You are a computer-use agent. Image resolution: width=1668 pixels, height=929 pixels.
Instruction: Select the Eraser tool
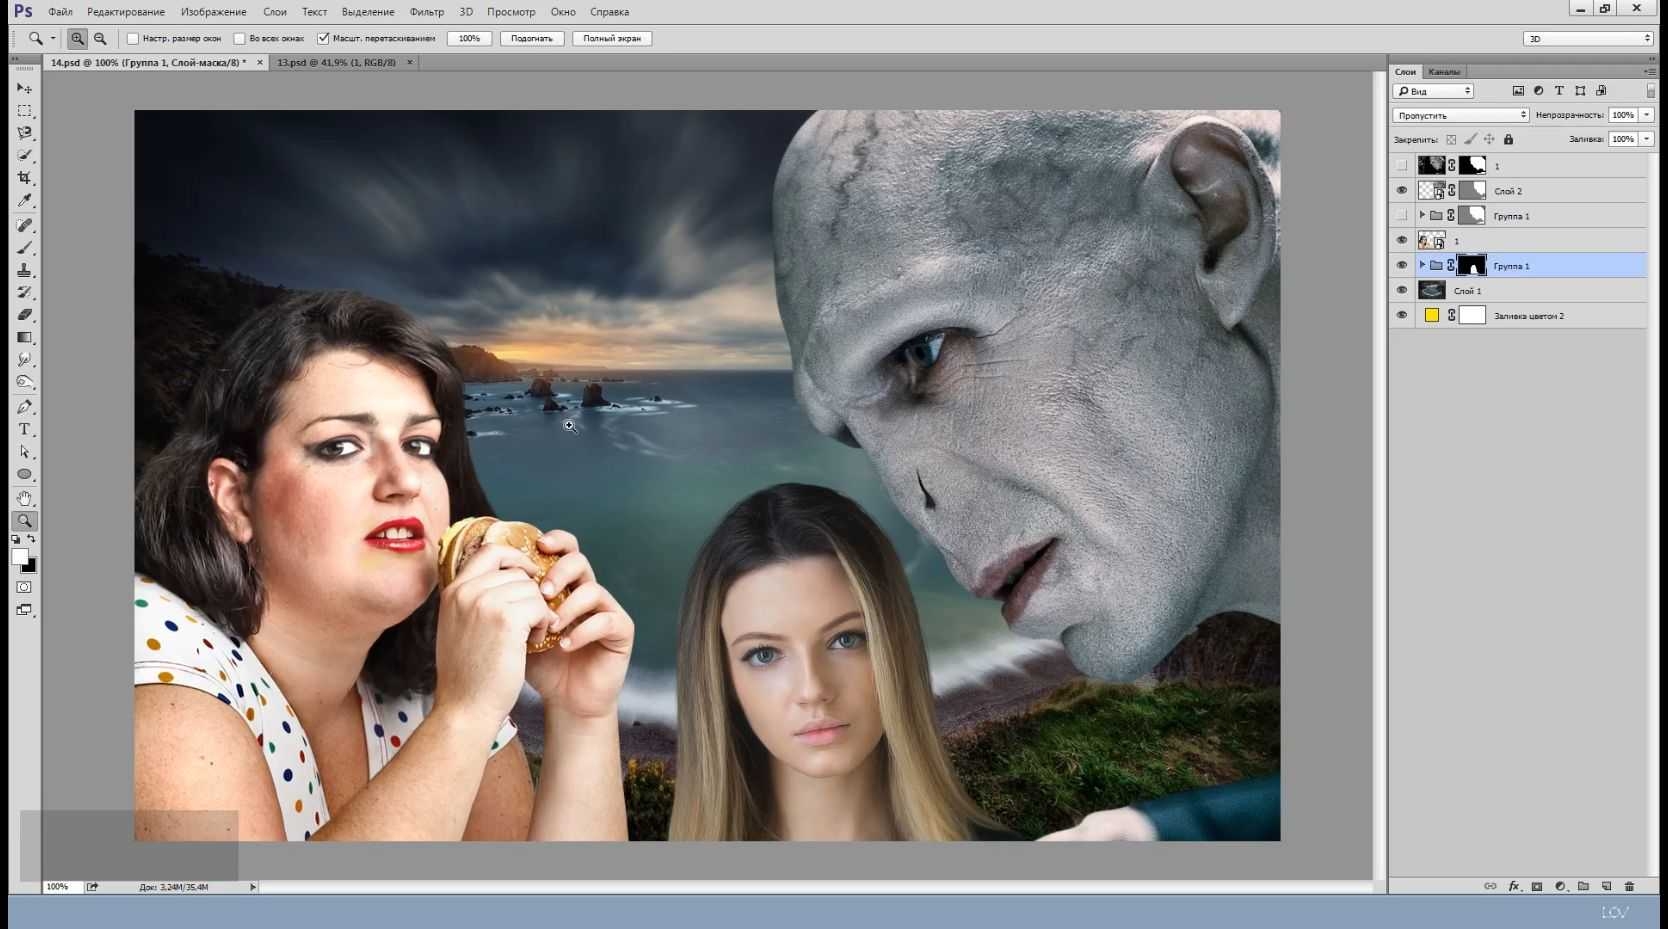click(x=25, y=315)
